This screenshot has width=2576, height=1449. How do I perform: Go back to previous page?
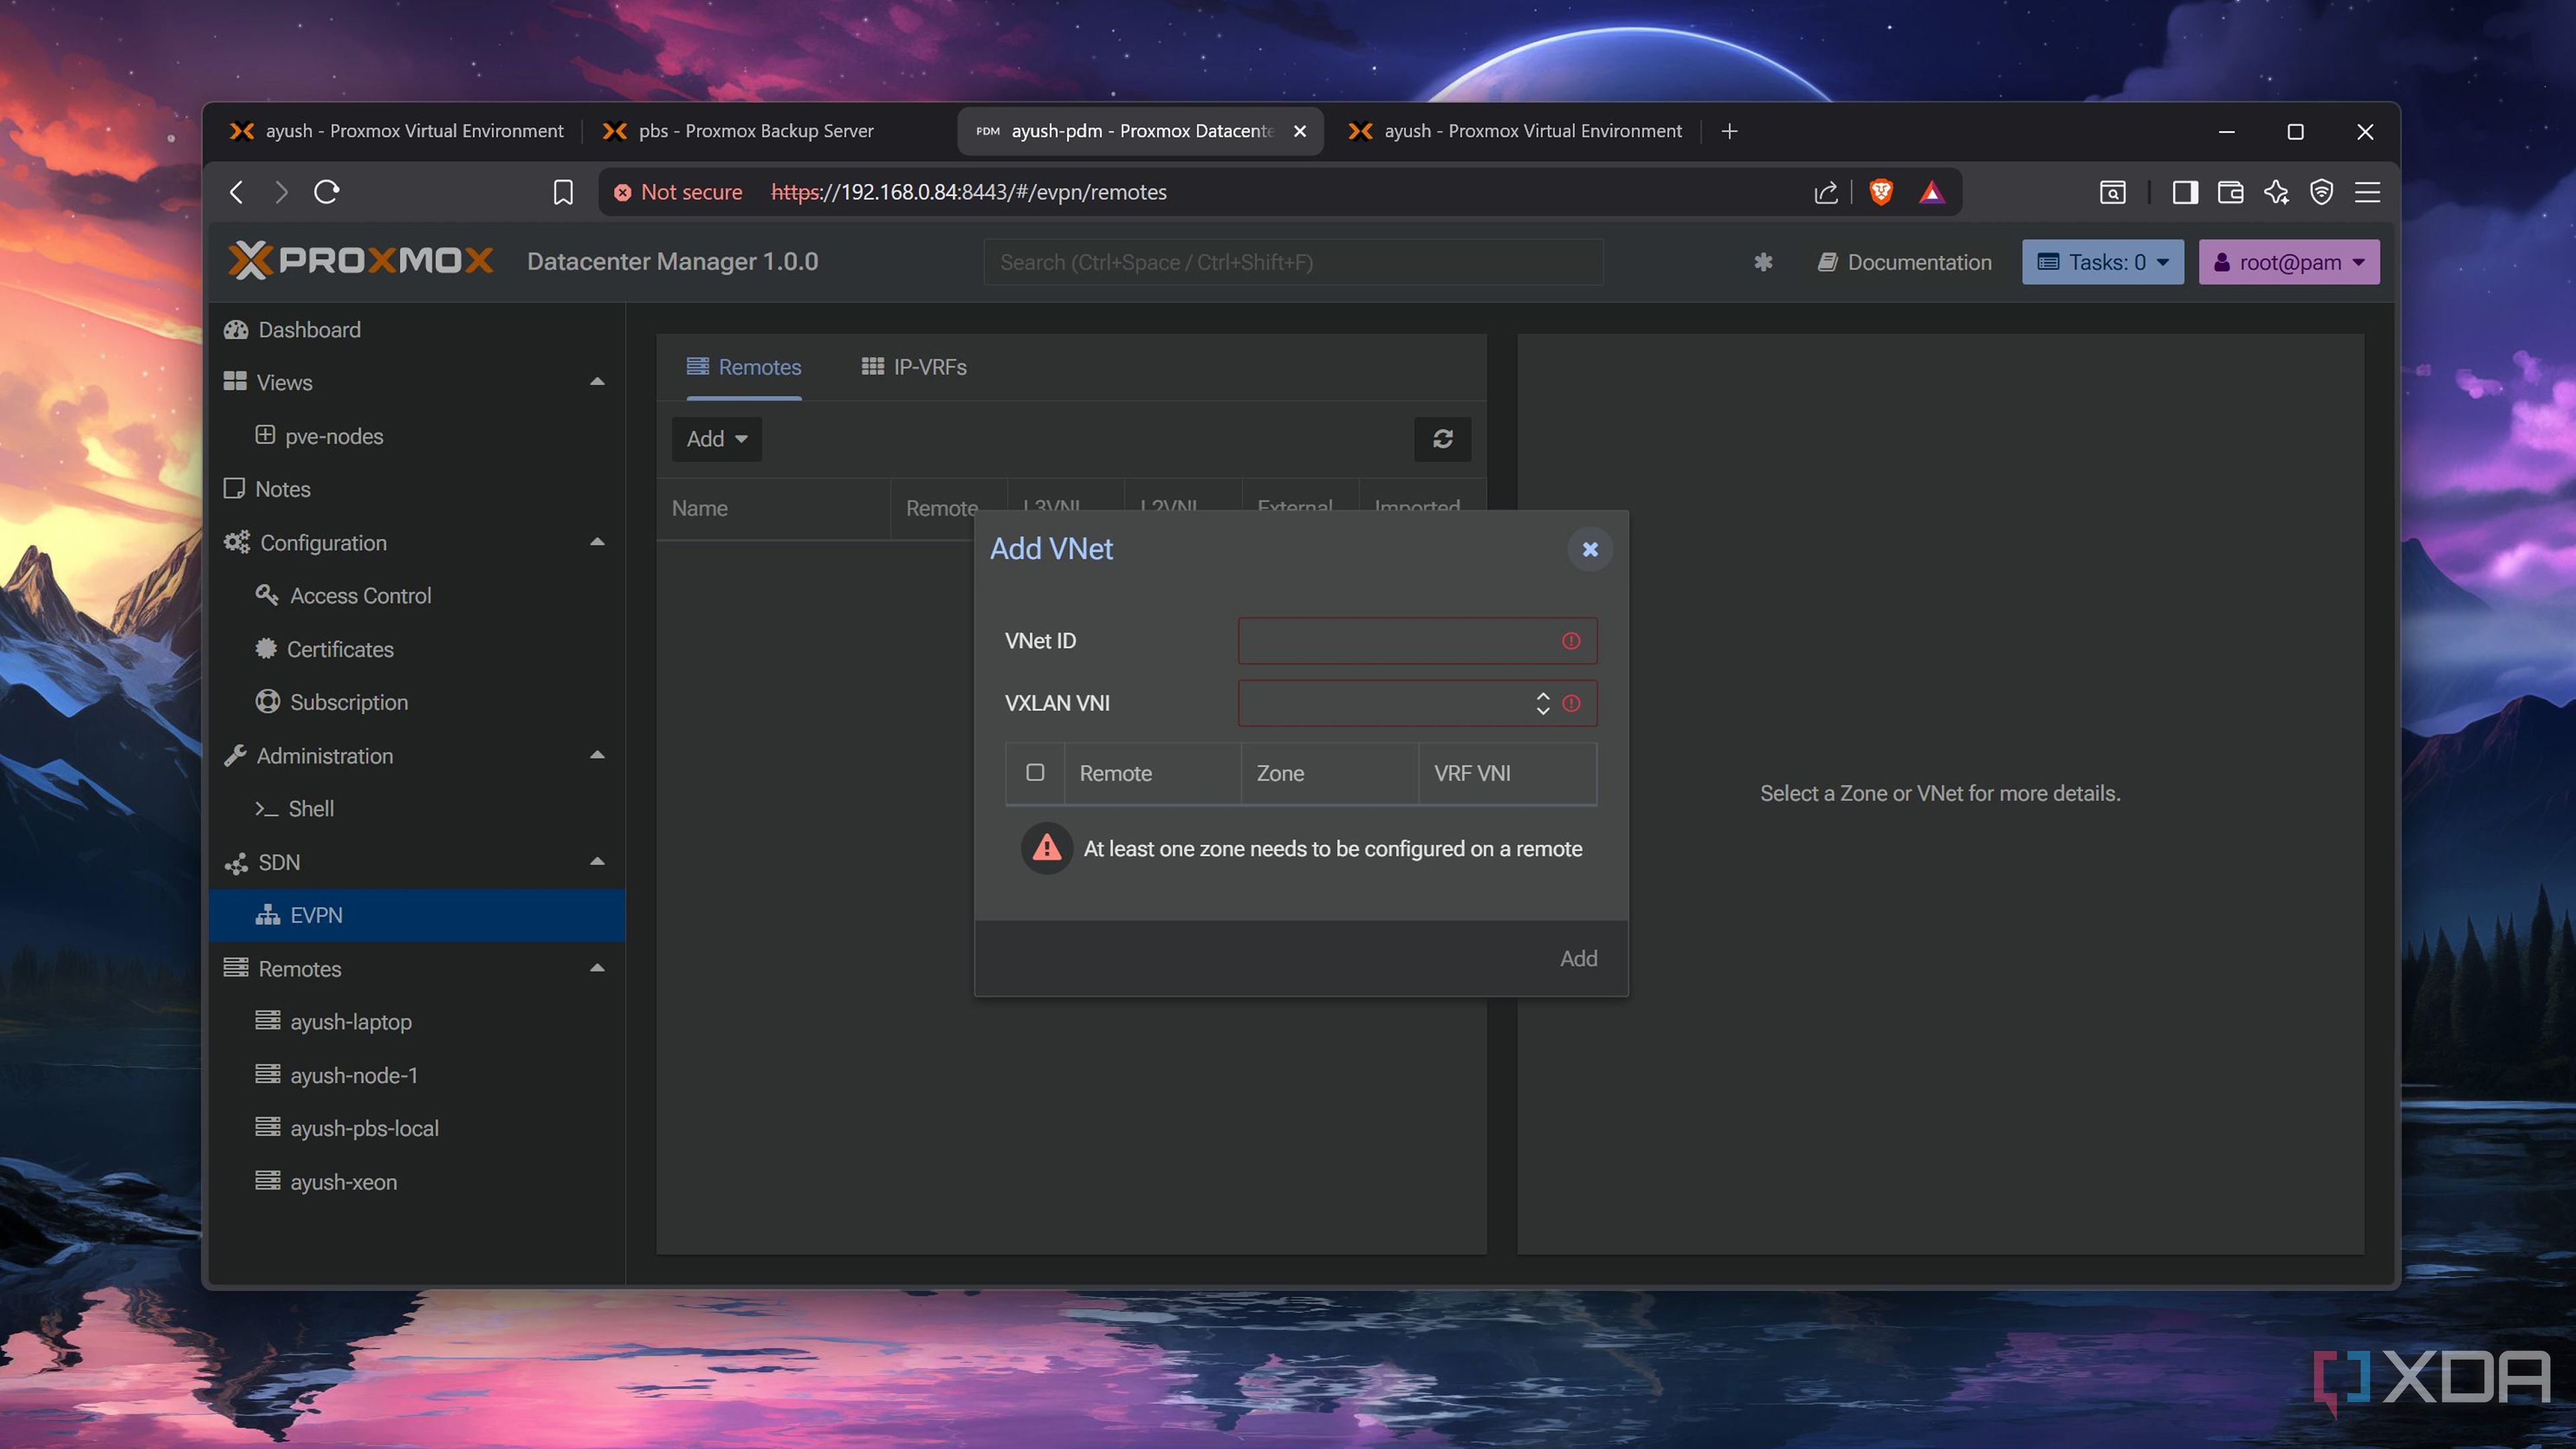pyautogui.click(x=237, y=192)
